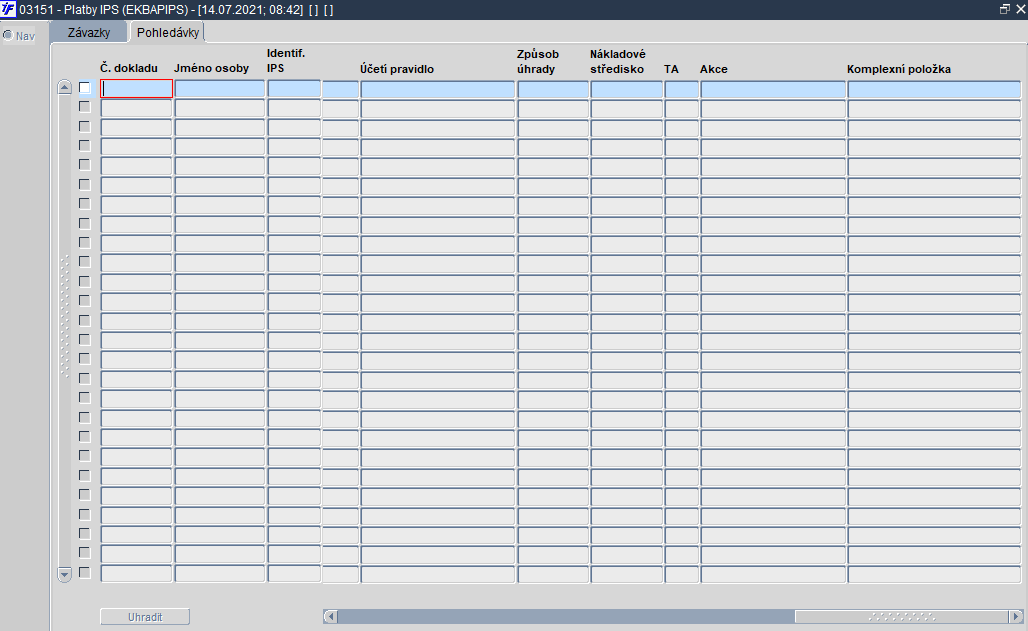Tick the checkbox in the first row
The height and width of the screenshot is (631, 1028).
85,88
